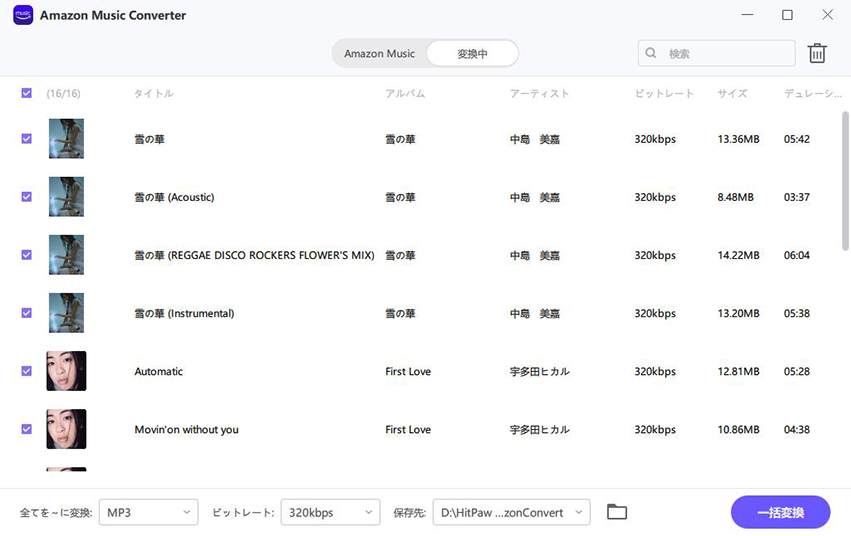Image resolution: width=851 pixels, height=536 pixels.
Task: Open the MP3 format dropdown
Action: pyautogui.click(x=149, y=512)
